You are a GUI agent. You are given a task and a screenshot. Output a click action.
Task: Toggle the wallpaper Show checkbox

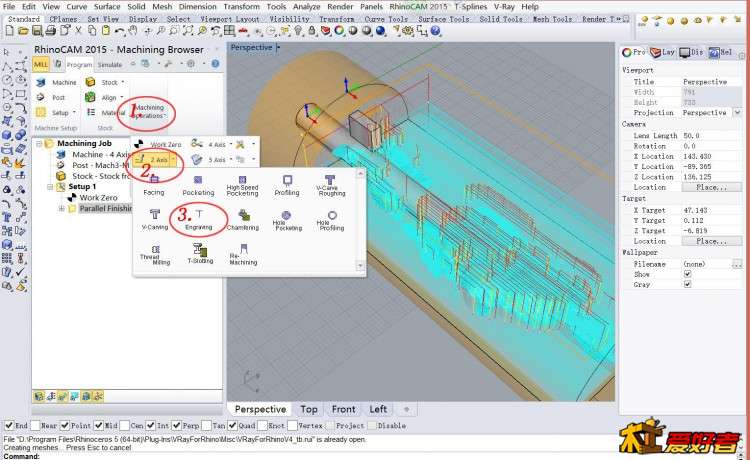[x=687, y=274]
